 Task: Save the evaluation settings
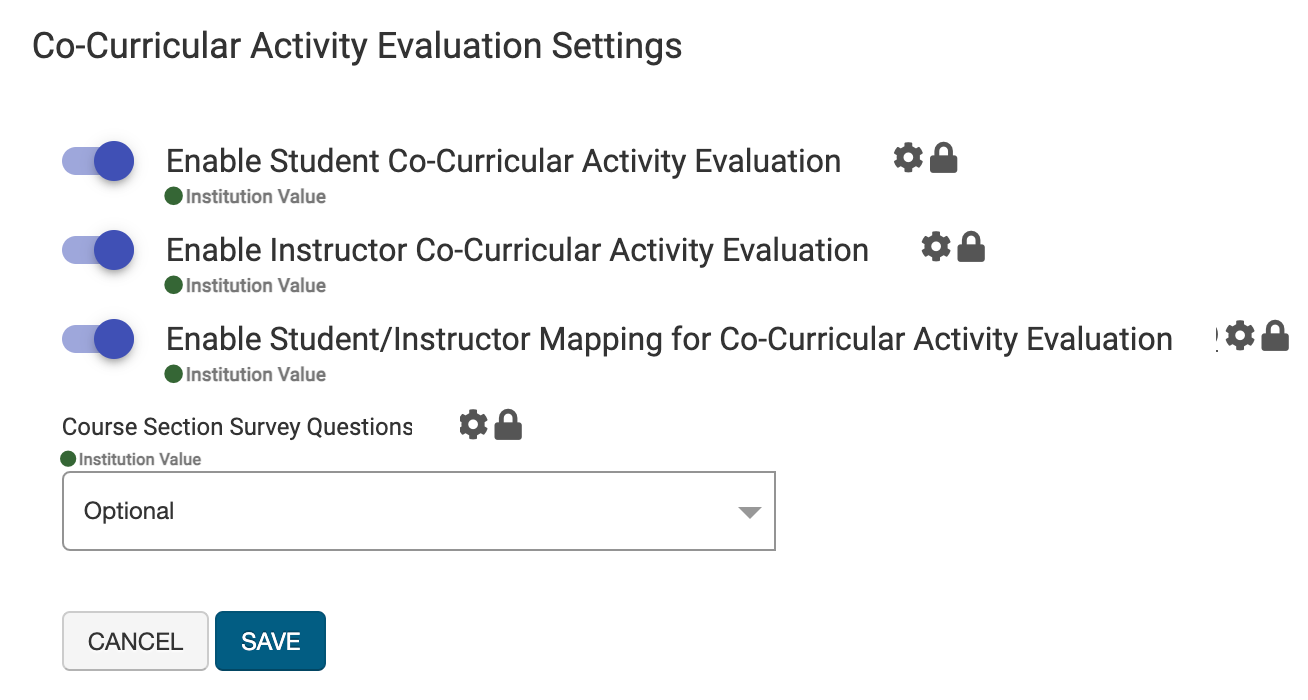click(270, 641)
